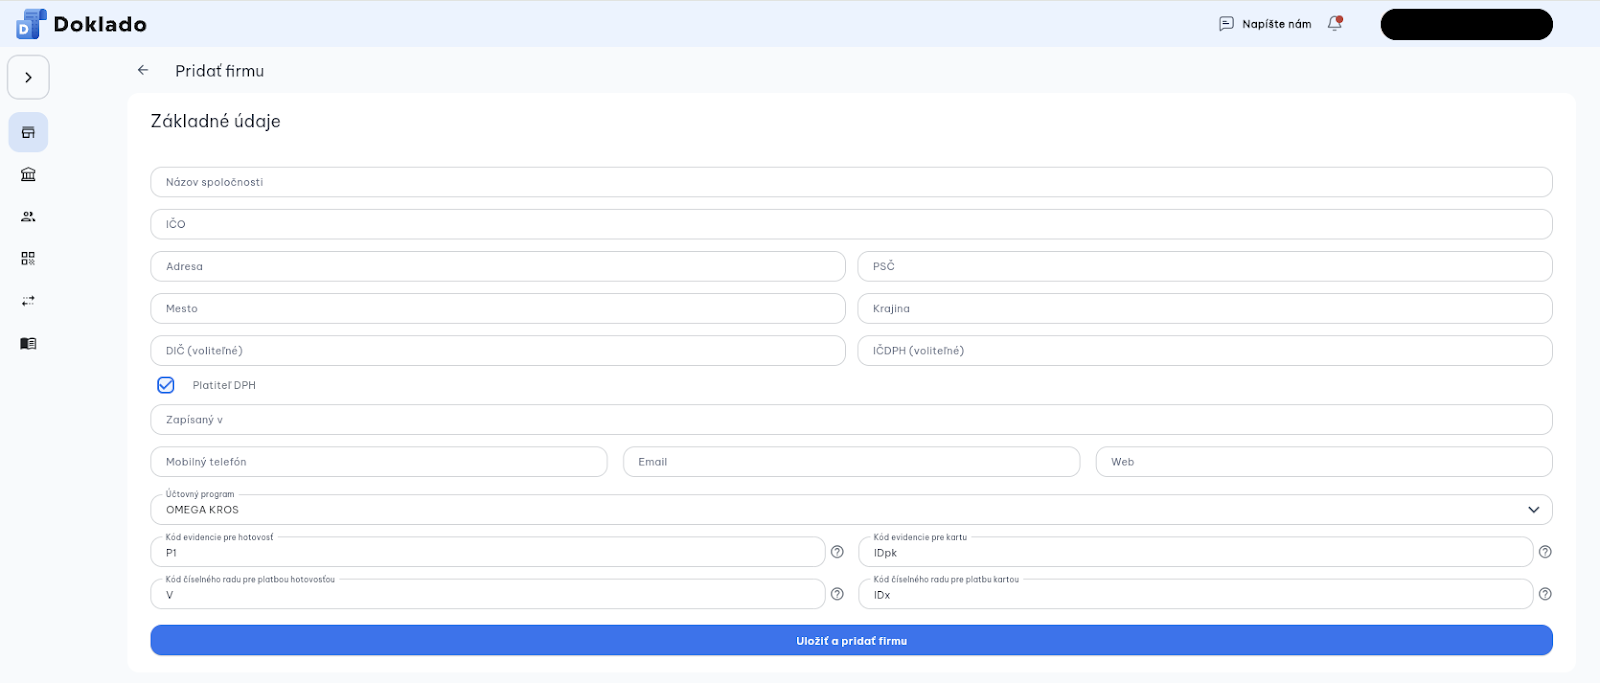This screenshot has height=683, width=1600.
Task: Click the Základné údaje heading
Action: (x=215, y=121)
